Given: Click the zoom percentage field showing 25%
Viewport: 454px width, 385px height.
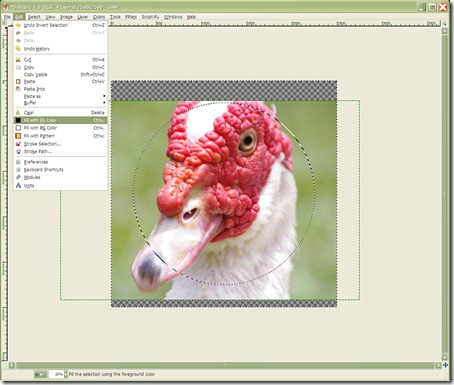Looking at the screenshot, I should coord(56,375).
